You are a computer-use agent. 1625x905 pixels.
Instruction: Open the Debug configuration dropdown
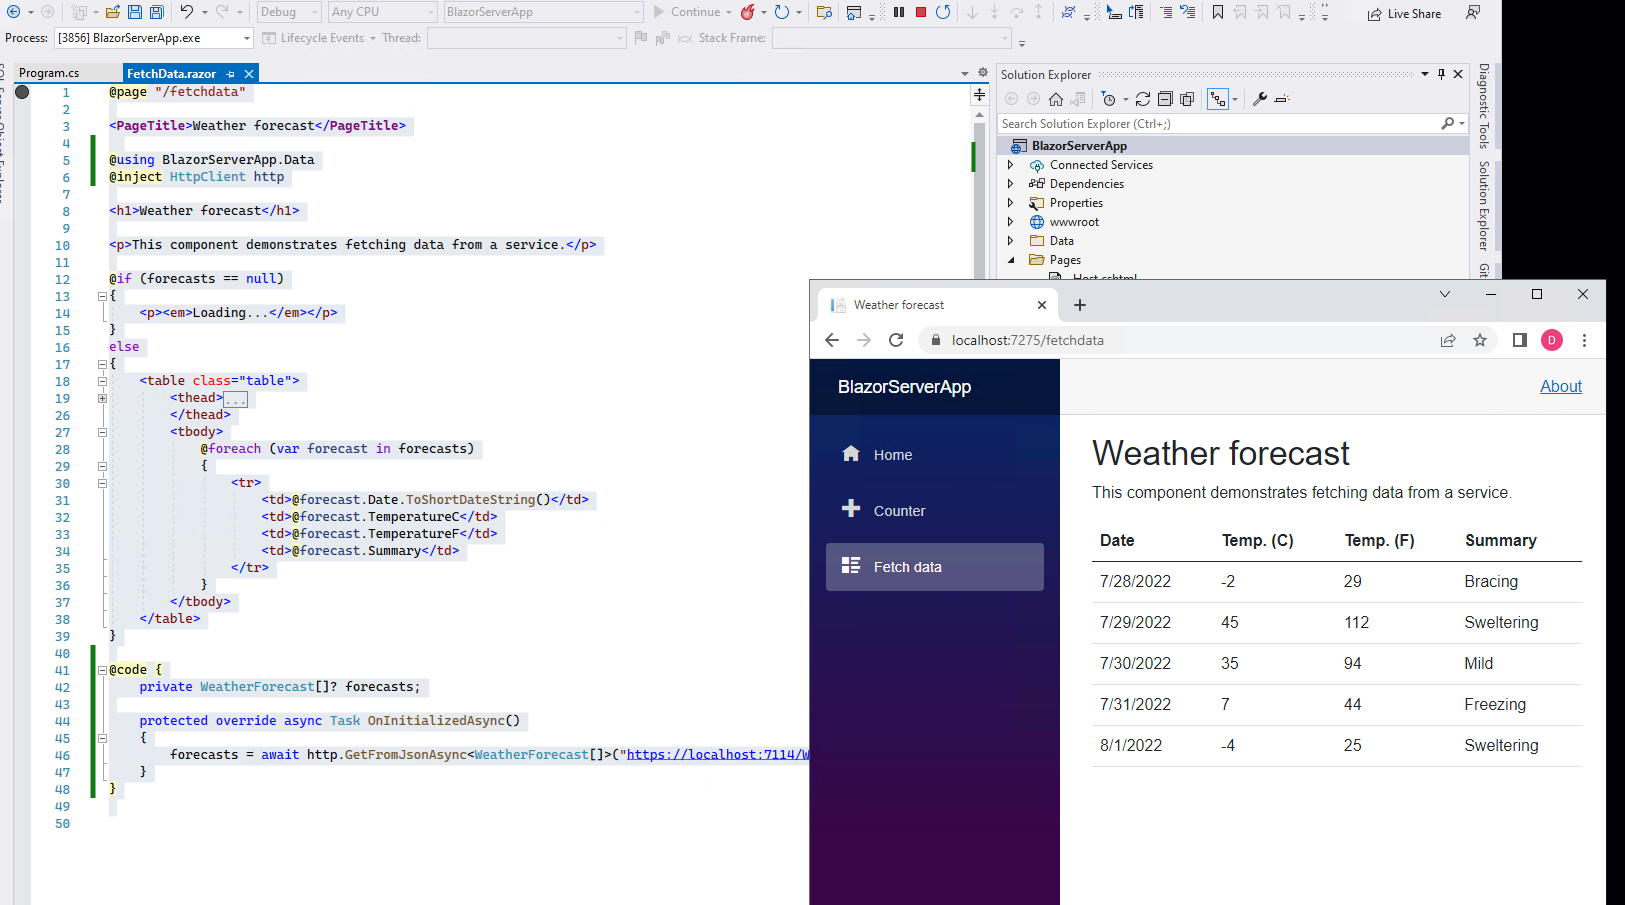[x=289, y=12]
